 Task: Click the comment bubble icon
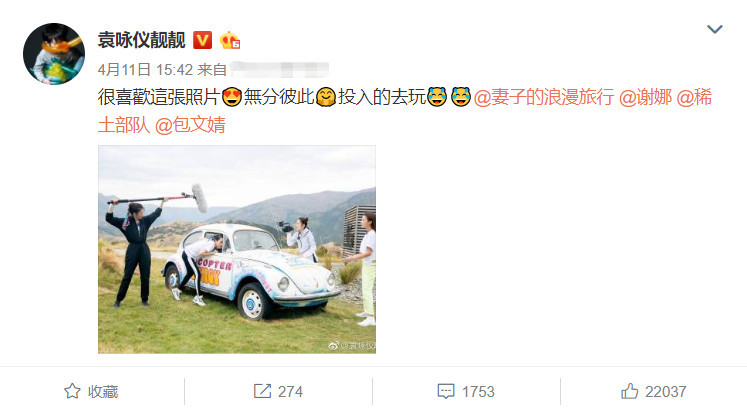coord(446,392)
